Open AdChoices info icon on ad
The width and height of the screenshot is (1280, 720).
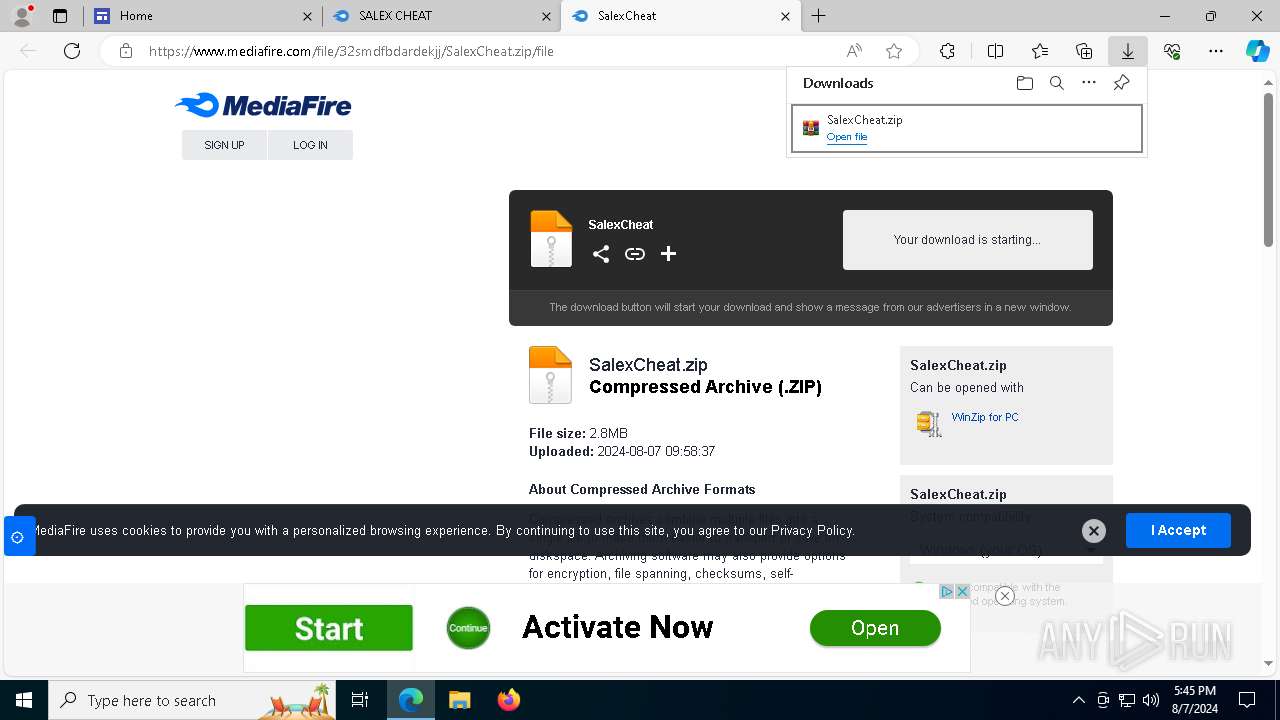pos(947,592)
